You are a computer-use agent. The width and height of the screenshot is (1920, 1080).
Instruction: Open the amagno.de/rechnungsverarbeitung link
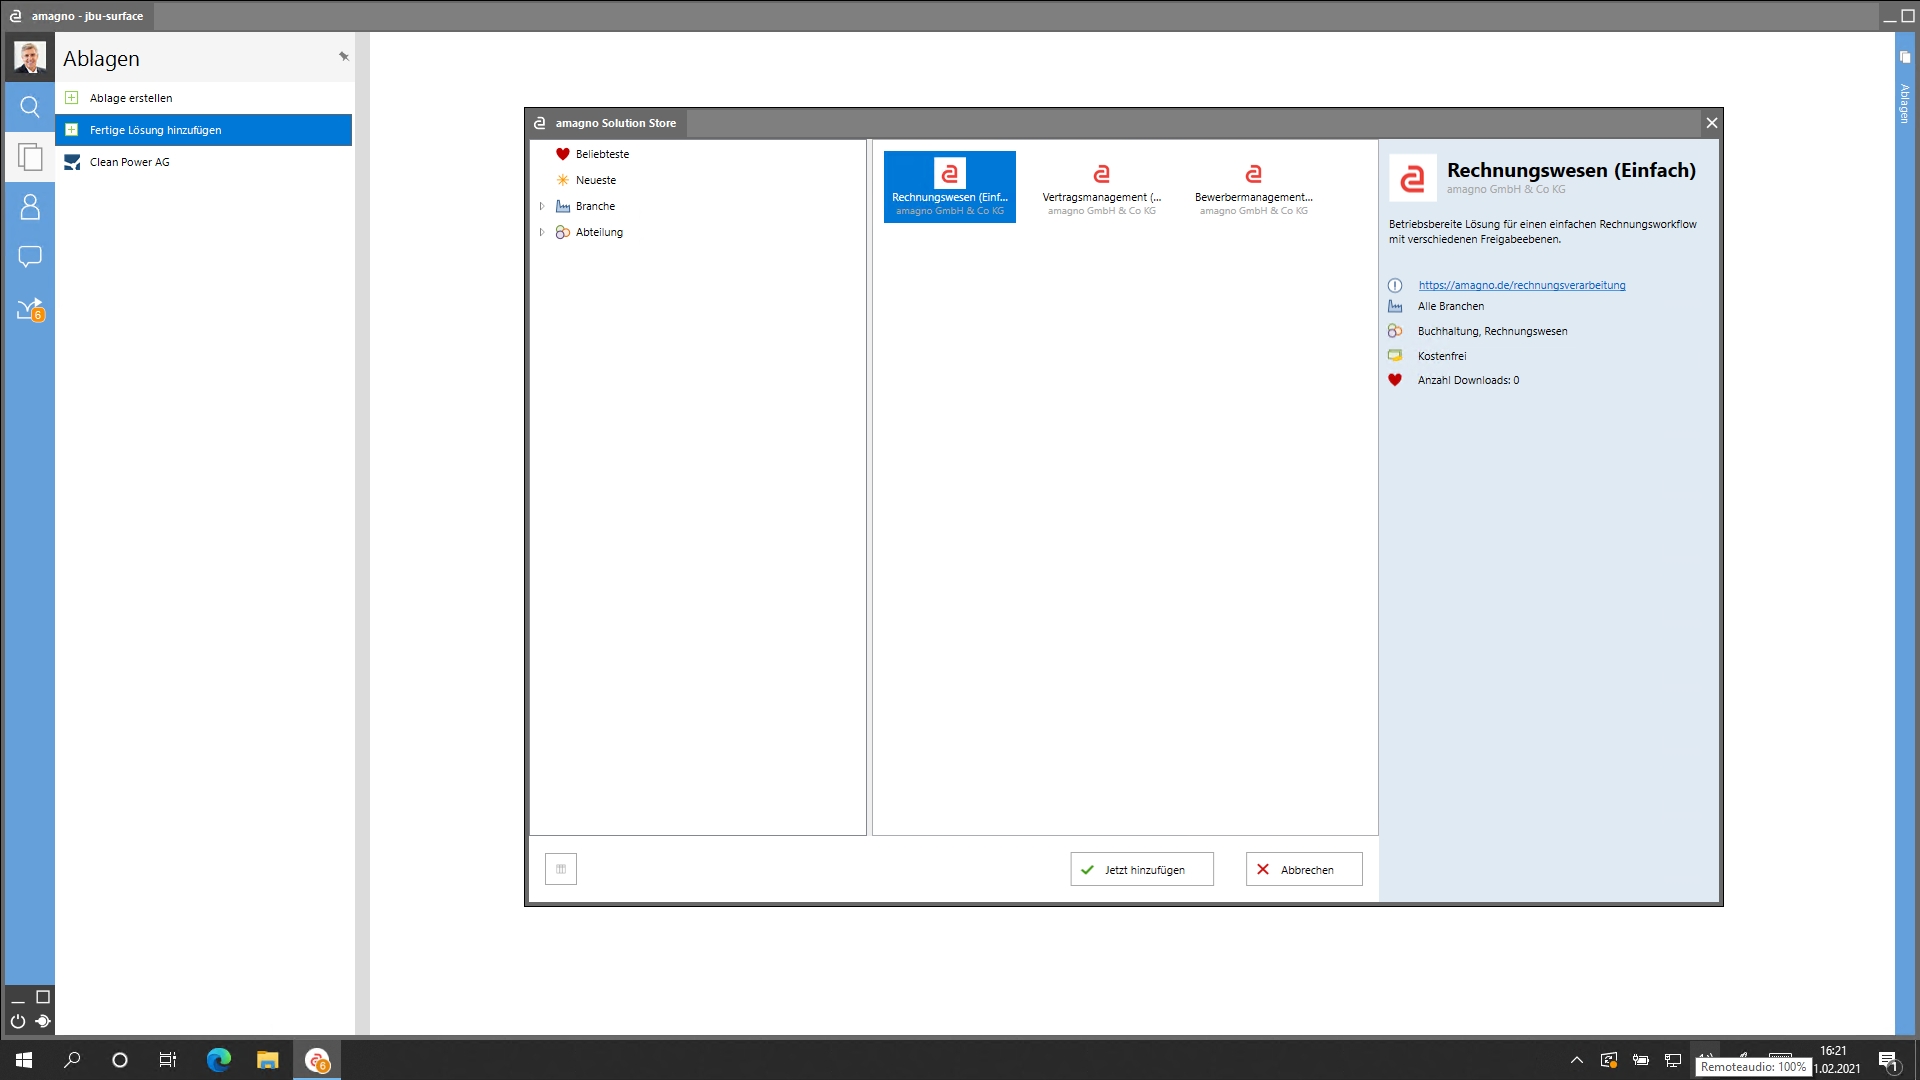click(x=1521, y=285)
